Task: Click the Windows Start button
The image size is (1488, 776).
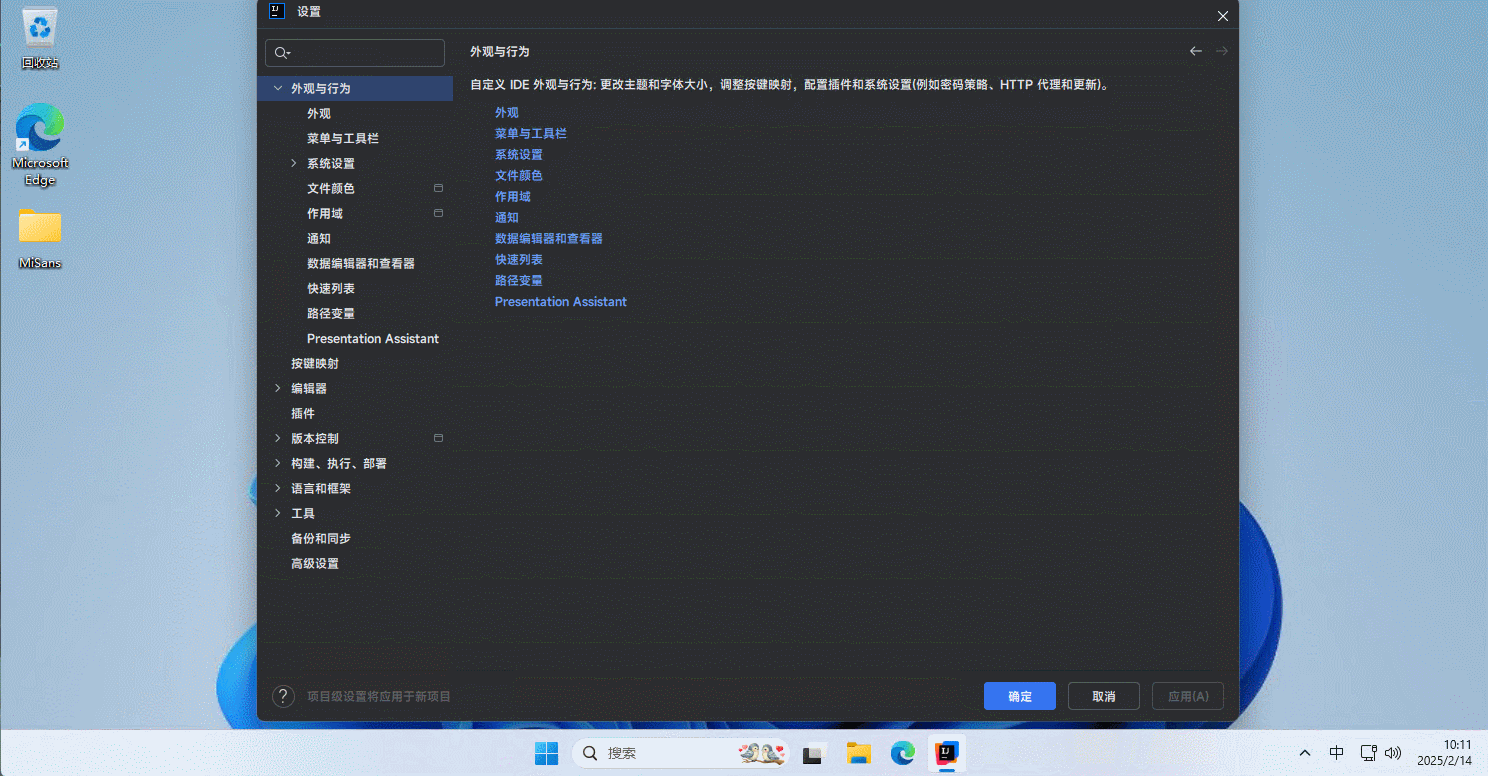Action: tap(546, 753)
